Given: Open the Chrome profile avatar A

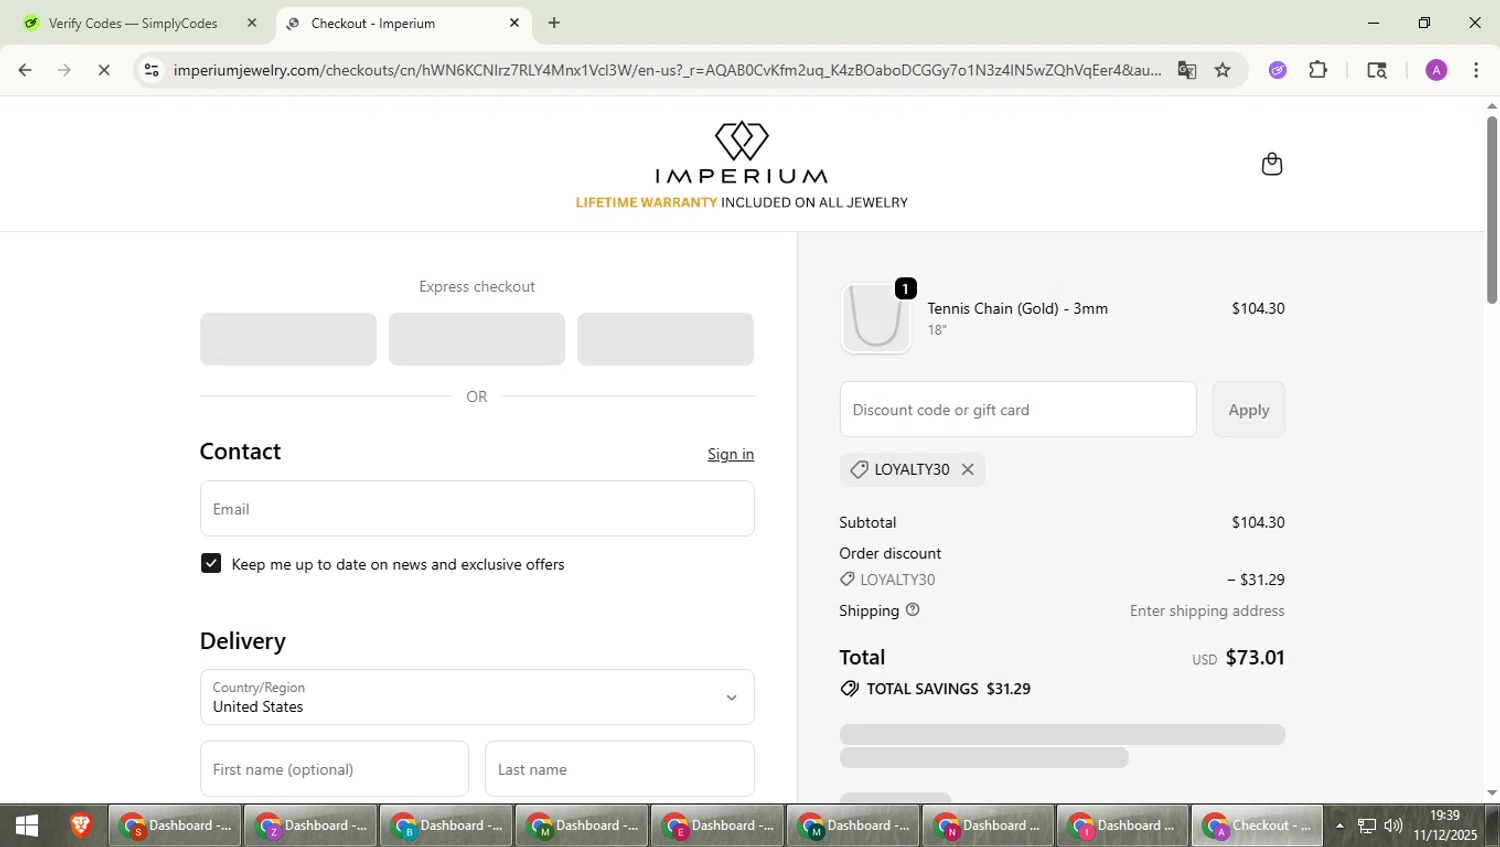Looking at the screenshot, I should (1436, 70).
